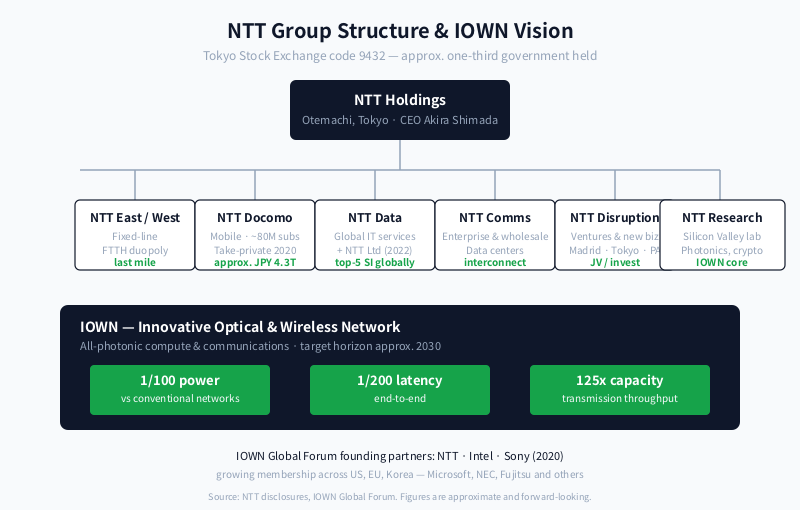
Task: Click the NTT Holdings box
Action: (400, 110)
